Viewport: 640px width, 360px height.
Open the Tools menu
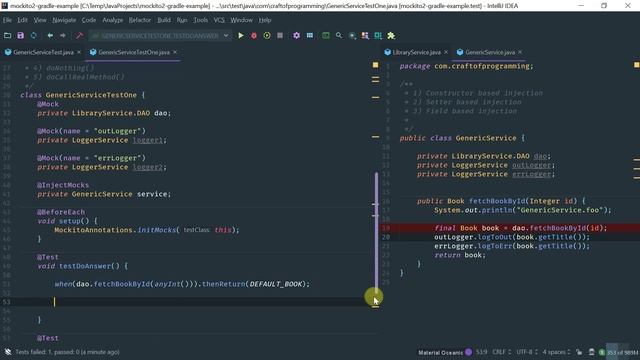click(x=200, y=20)
